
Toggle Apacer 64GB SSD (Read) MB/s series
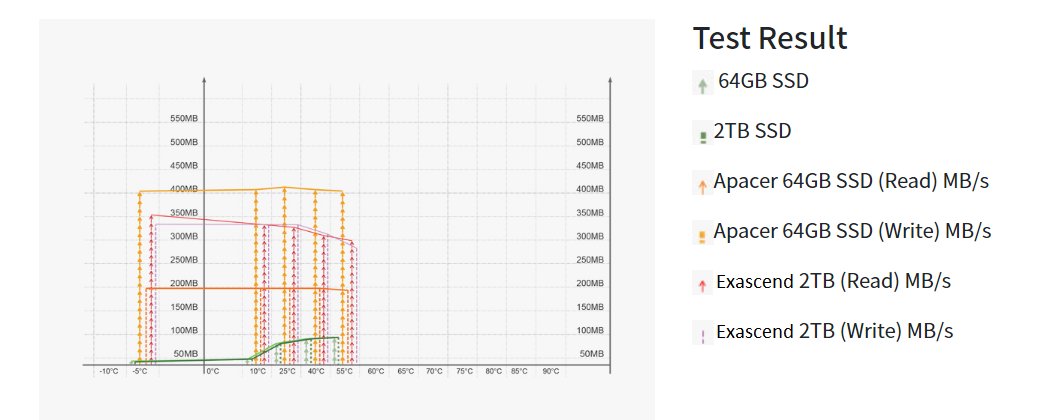851,181
